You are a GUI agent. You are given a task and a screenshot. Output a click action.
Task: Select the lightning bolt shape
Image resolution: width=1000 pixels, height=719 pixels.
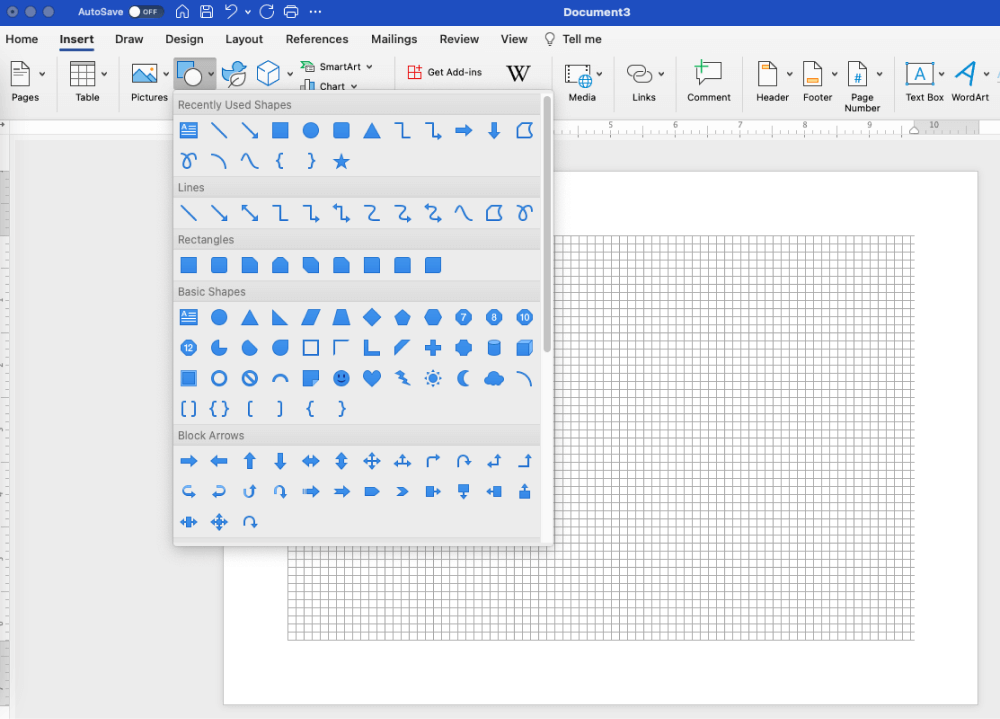point(402,378)
